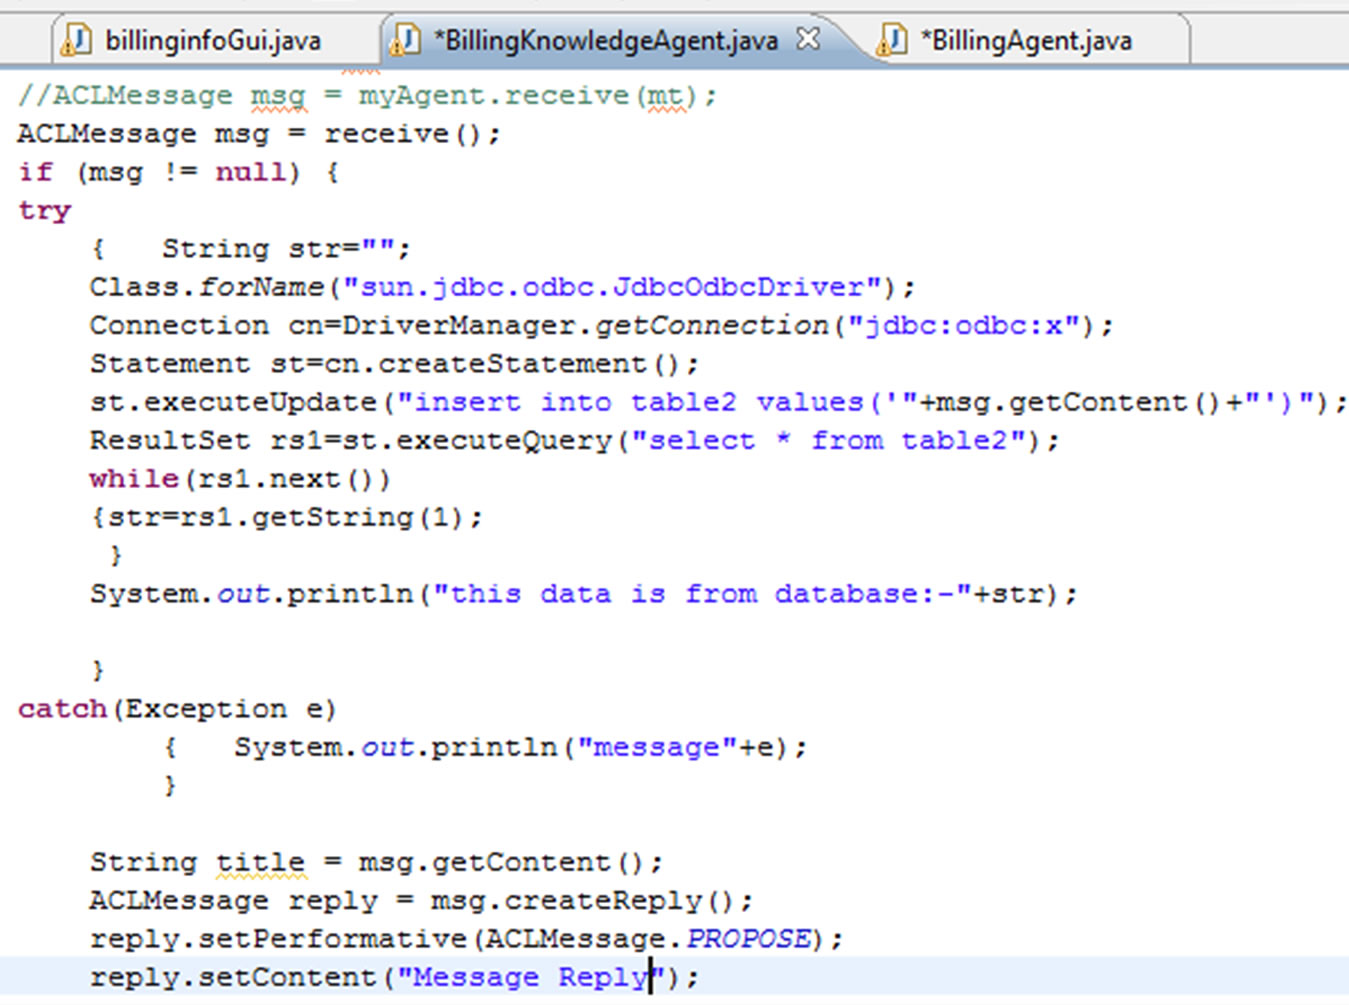Select the BillingKnowledgeAgent.java tab title
The height and width of the screenshot is (1005, 1349).
pos(605,41)
